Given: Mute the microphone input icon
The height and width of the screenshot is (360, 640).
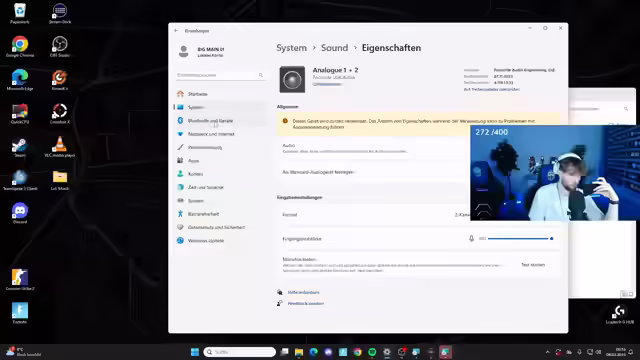Looking at the screenshot, I should pyautogui.click(x=471, y=238).
